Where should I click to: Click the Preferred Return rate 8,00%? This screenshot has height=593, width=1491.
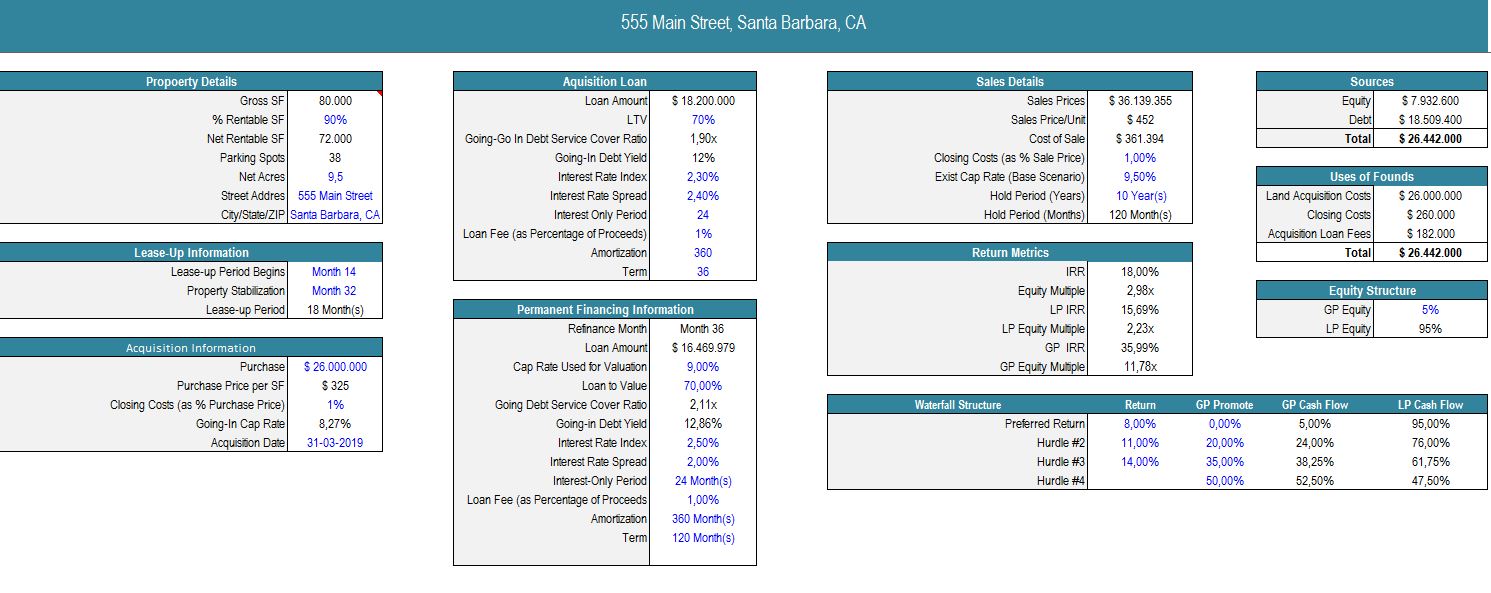tap(1140, 424)
